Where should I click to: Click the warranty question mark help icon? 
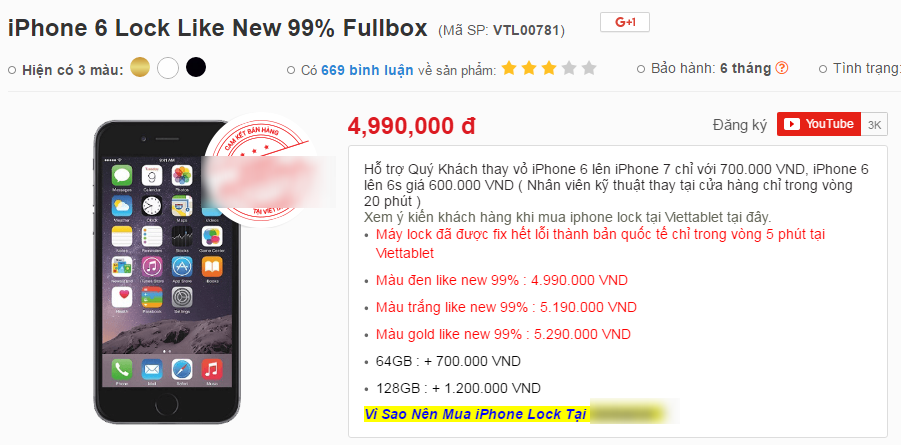(x=781, y=68)
